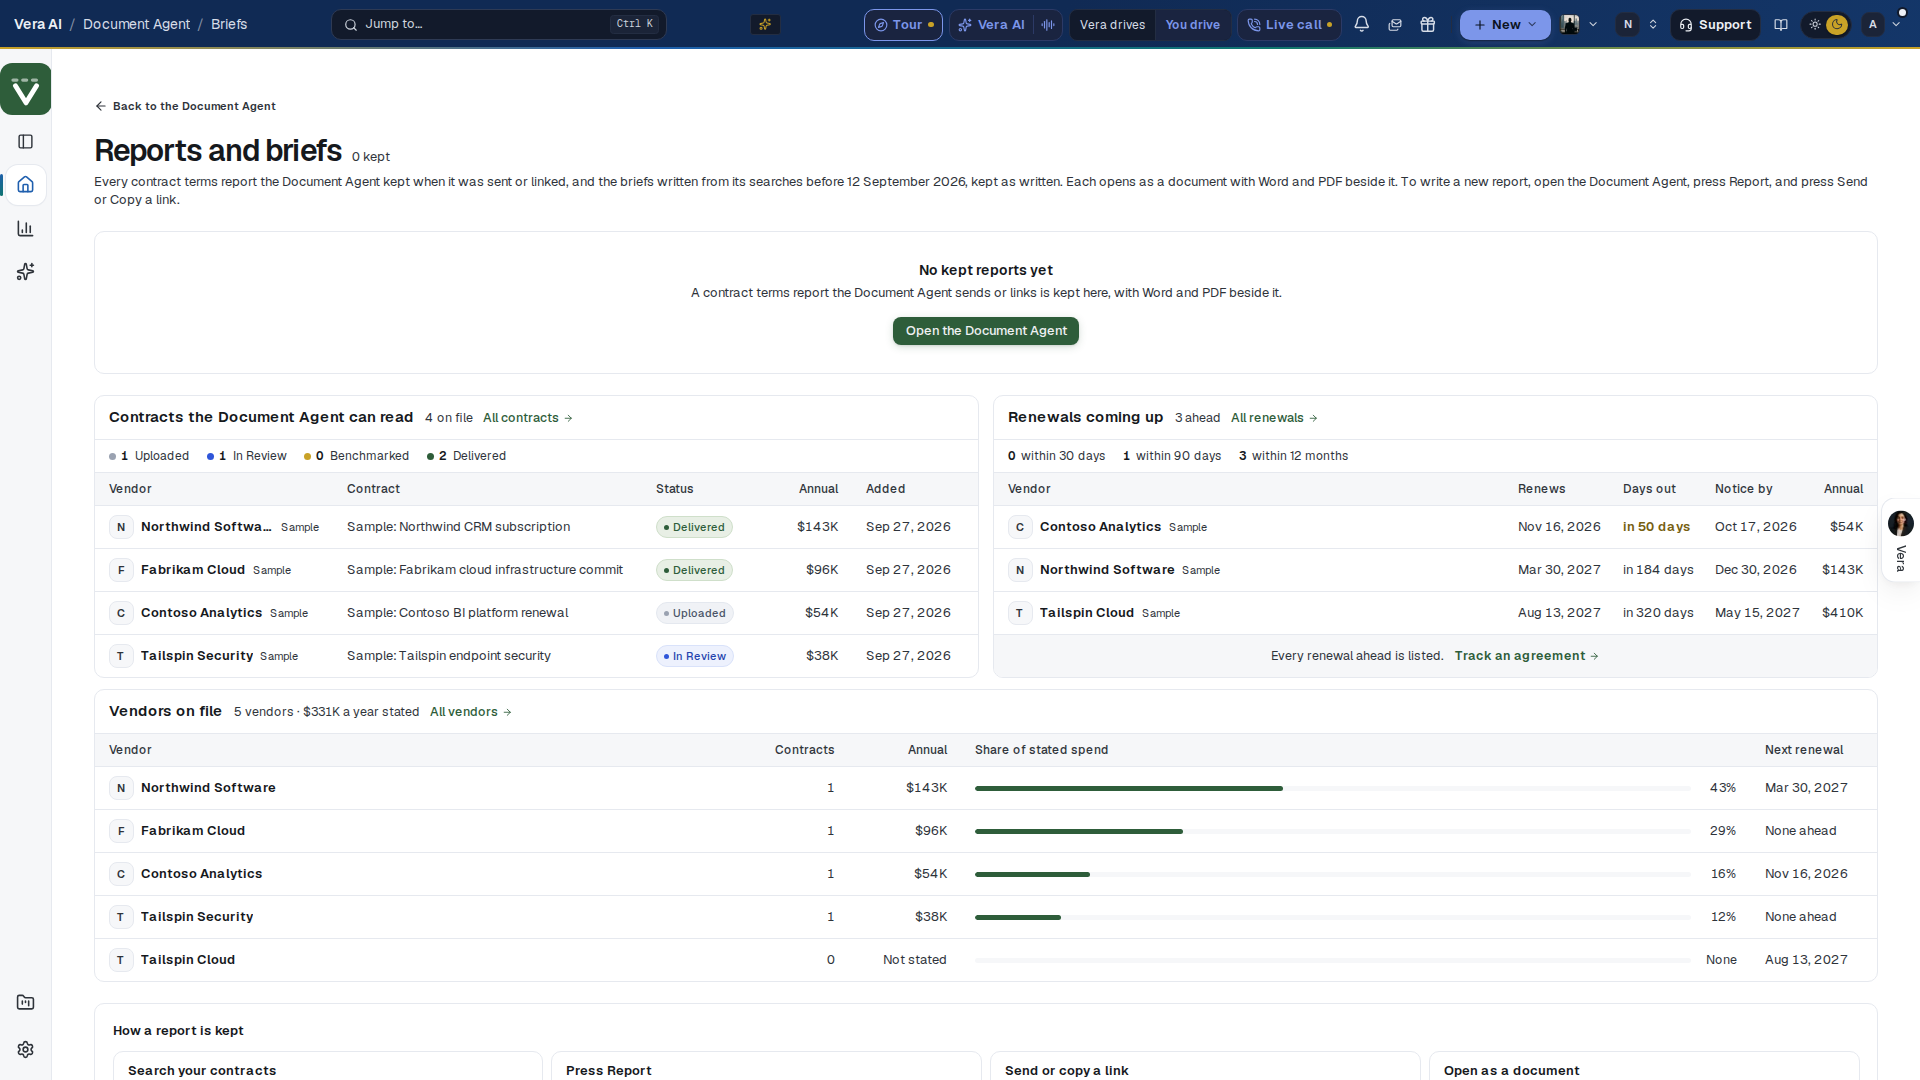Click Delivered status for Northwind CRM subscription

694,527
